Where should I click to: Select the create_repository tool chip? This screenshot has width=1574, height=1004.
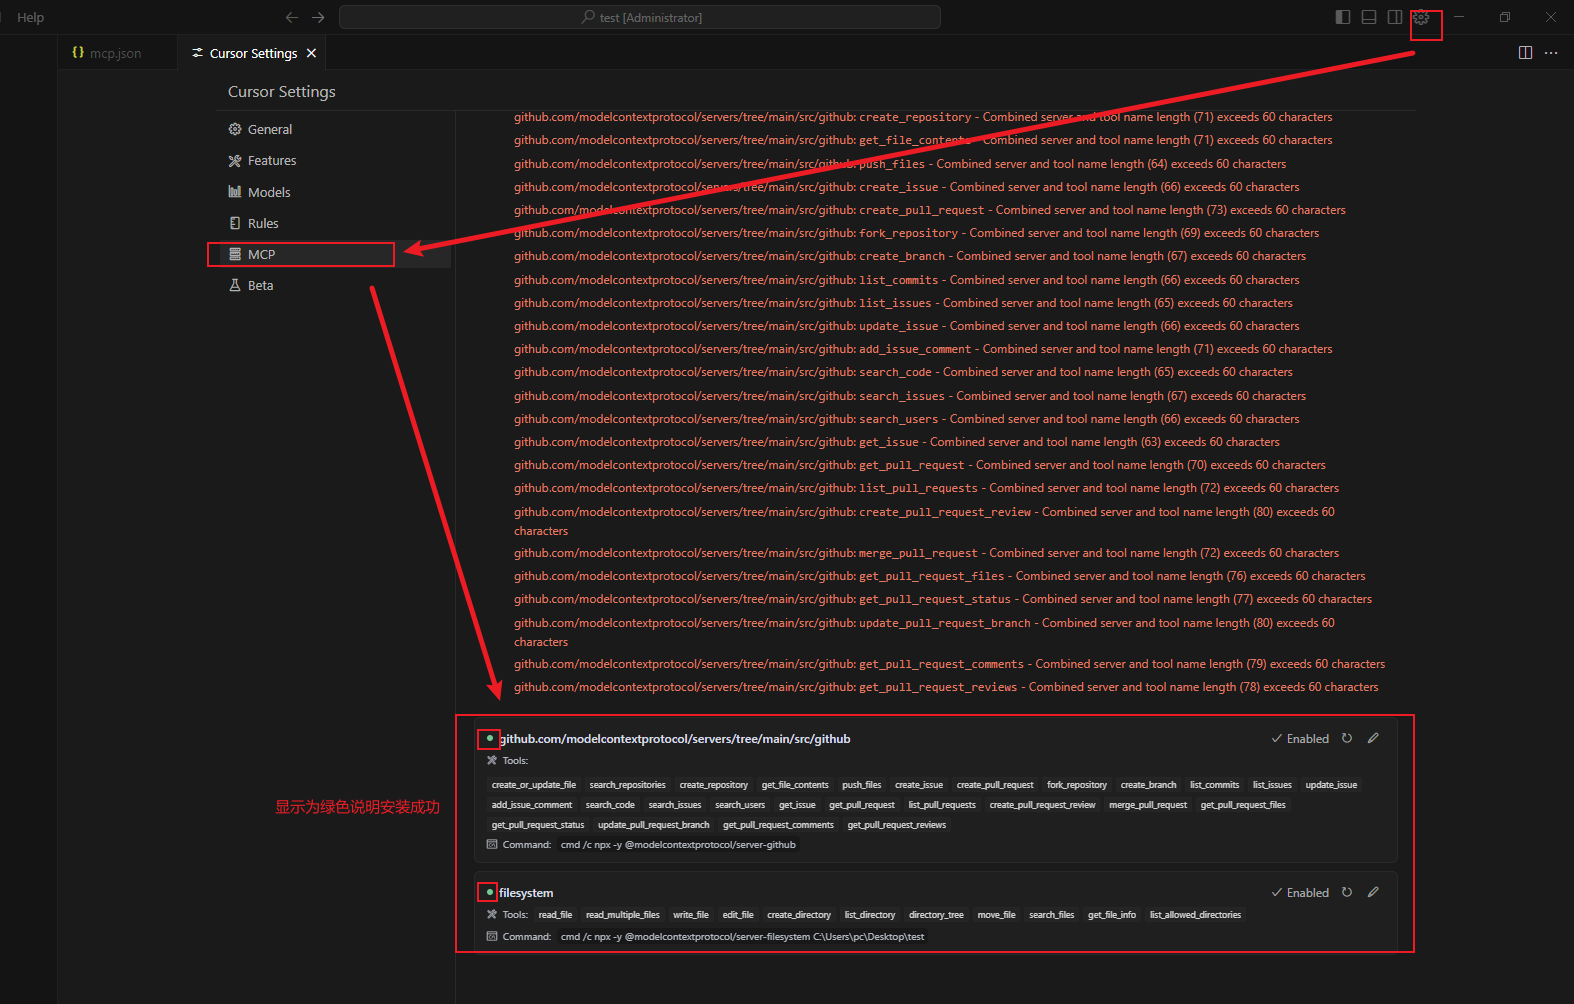(713, 785)
